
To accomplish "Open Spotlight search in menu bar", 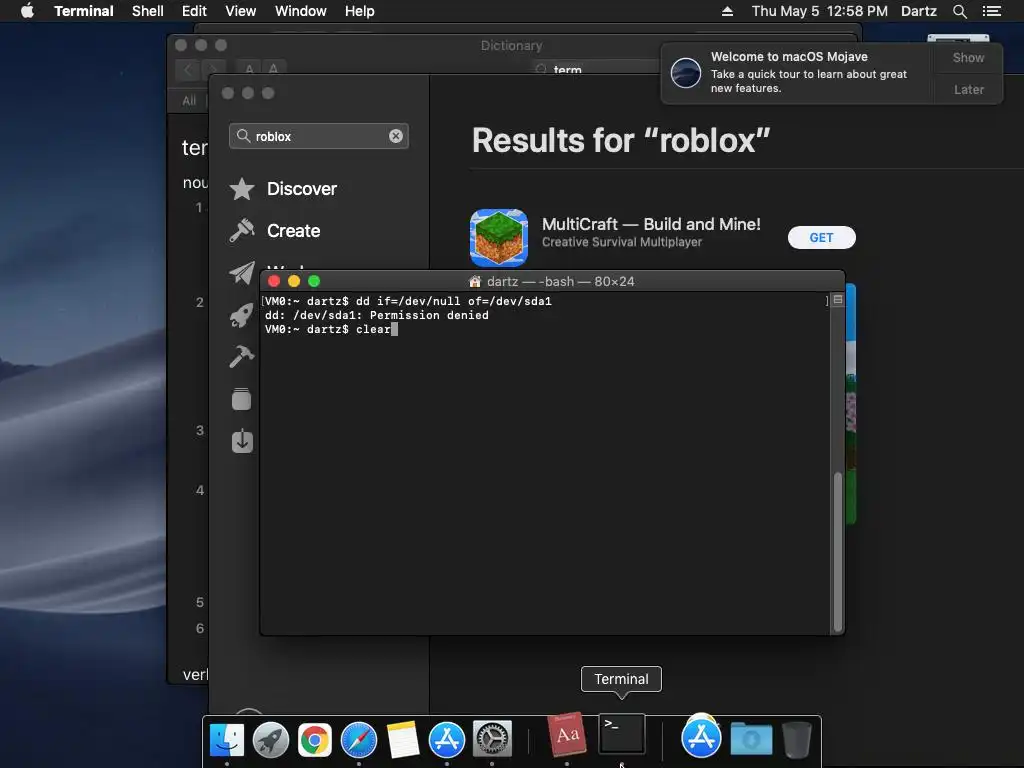I will (x=959, y=11).
